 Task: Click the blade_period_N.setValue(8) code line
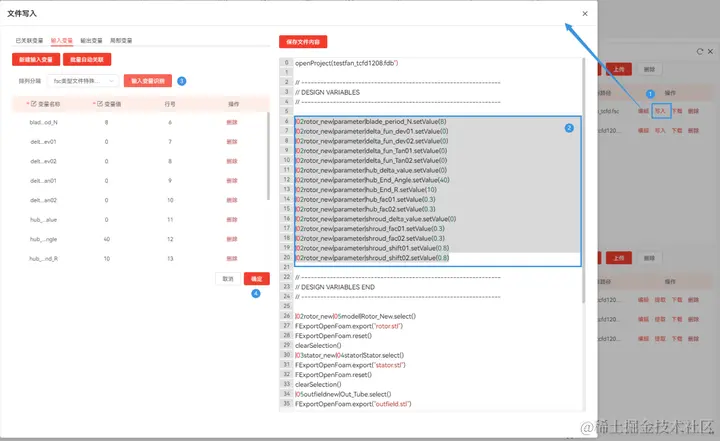tap(371, 121)
